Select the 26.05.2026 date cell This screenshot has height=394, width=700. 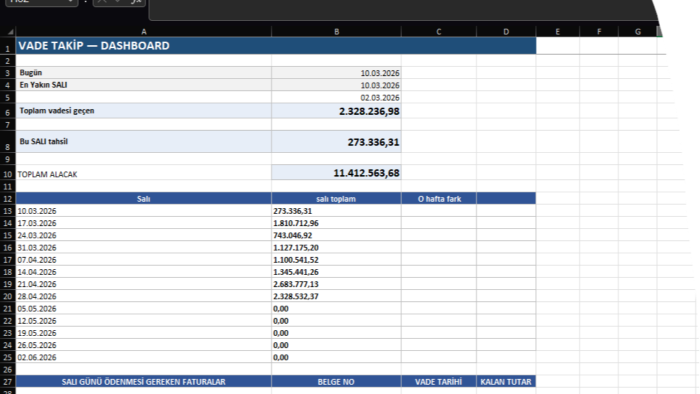(x=144, y=345)
